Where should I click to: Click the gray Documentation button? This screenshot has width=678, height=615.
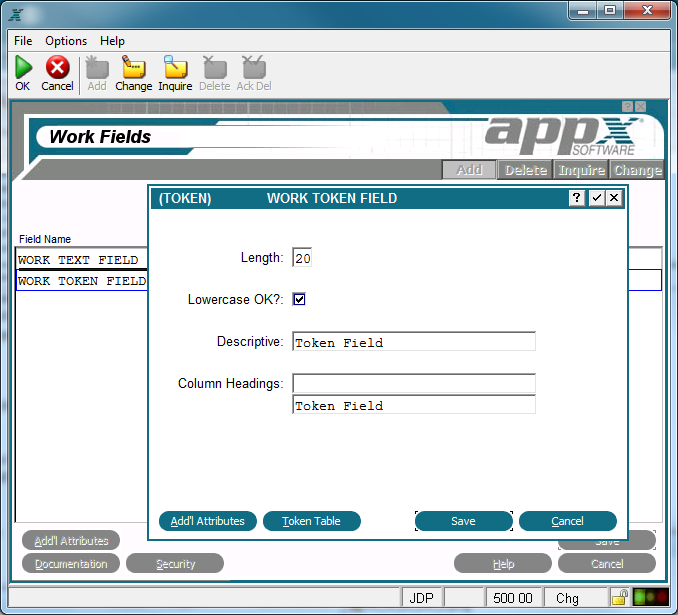71,564
